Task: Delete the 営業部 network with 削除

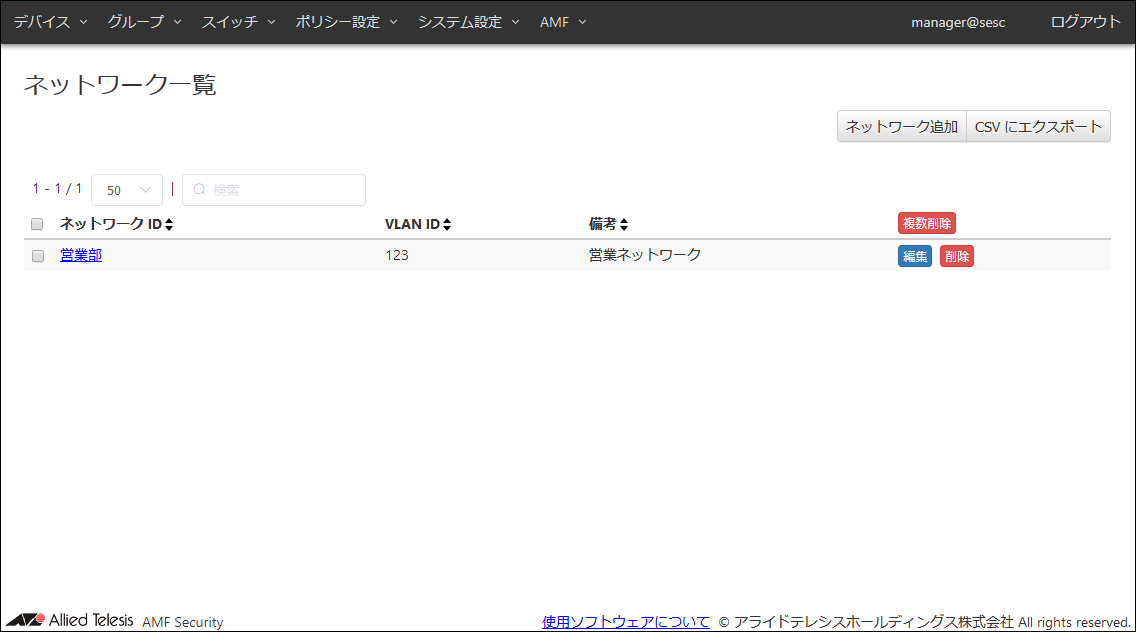Action: (956, 256)
